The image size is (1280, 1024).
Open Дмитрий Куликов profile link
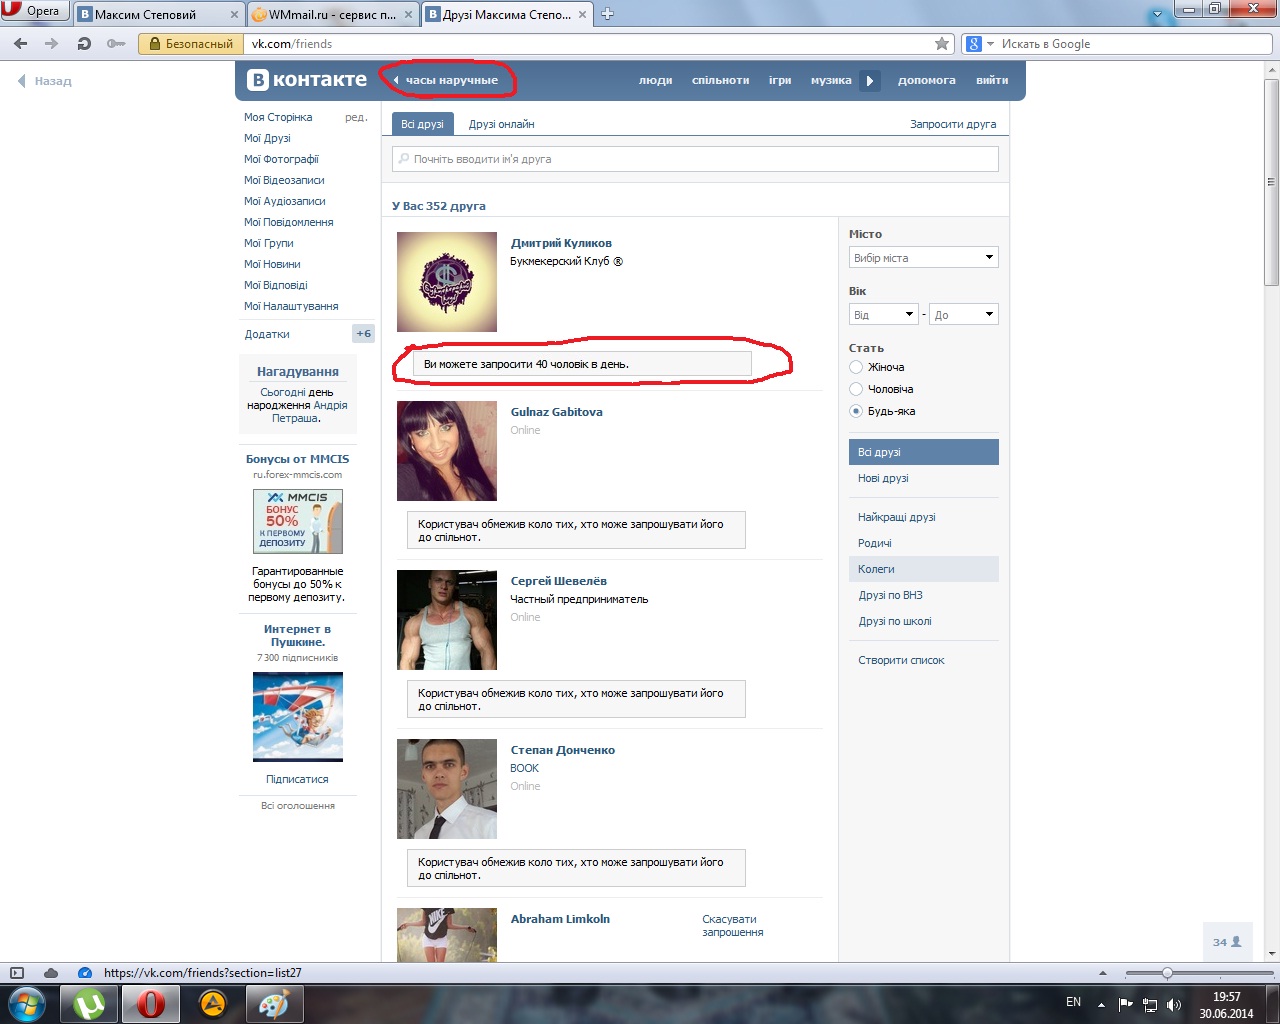(561, 243)
